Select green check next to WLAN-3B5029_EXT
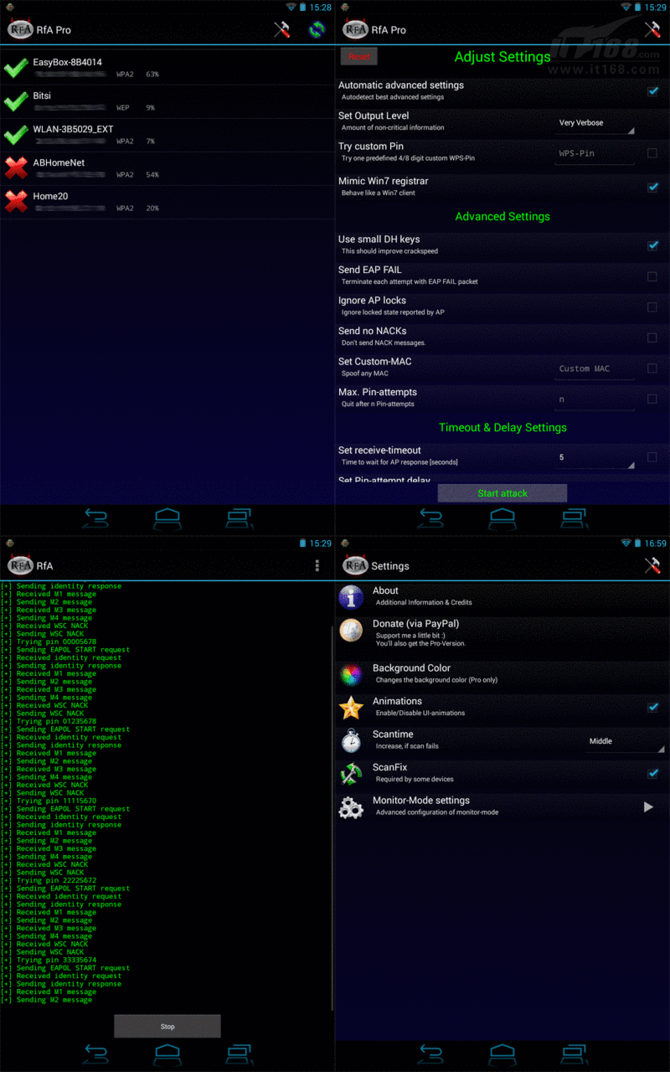670x1072 pixels. click(x=16, y=135)
